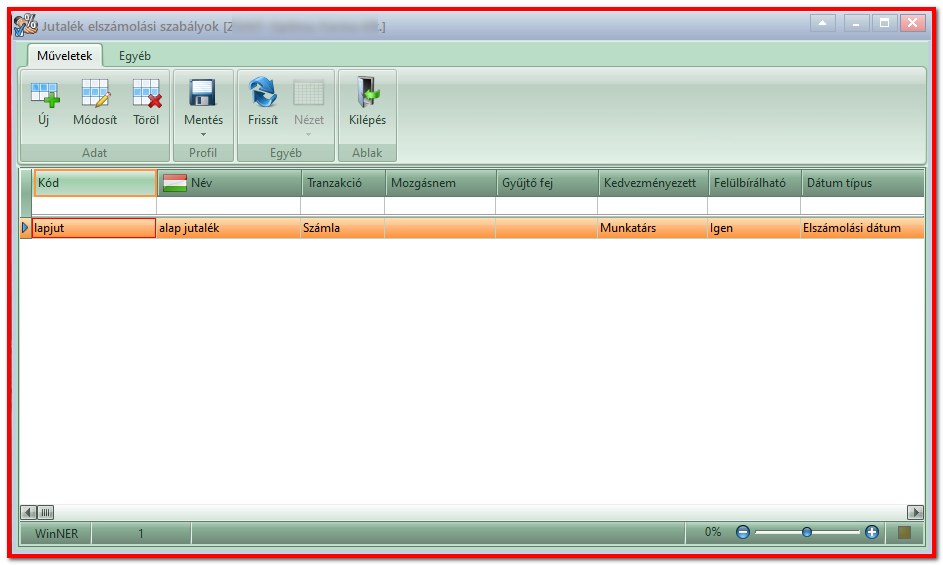Viewport: 943px width, 565px height.
Task: Adjust the zoom slider handle
Action: (806, 532)
